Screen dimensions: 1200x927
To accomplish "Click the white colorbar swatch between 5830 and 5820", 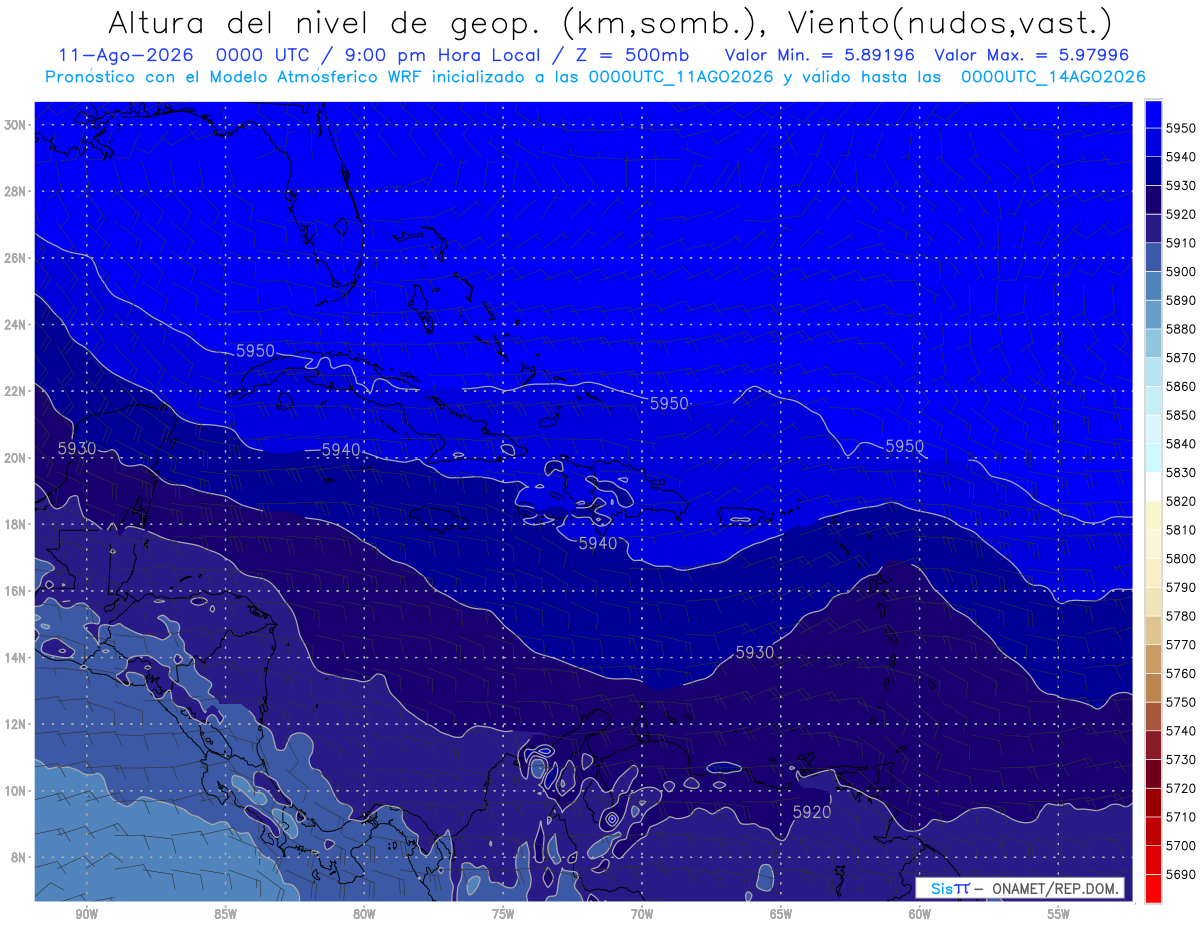I will pos(1153,487).
